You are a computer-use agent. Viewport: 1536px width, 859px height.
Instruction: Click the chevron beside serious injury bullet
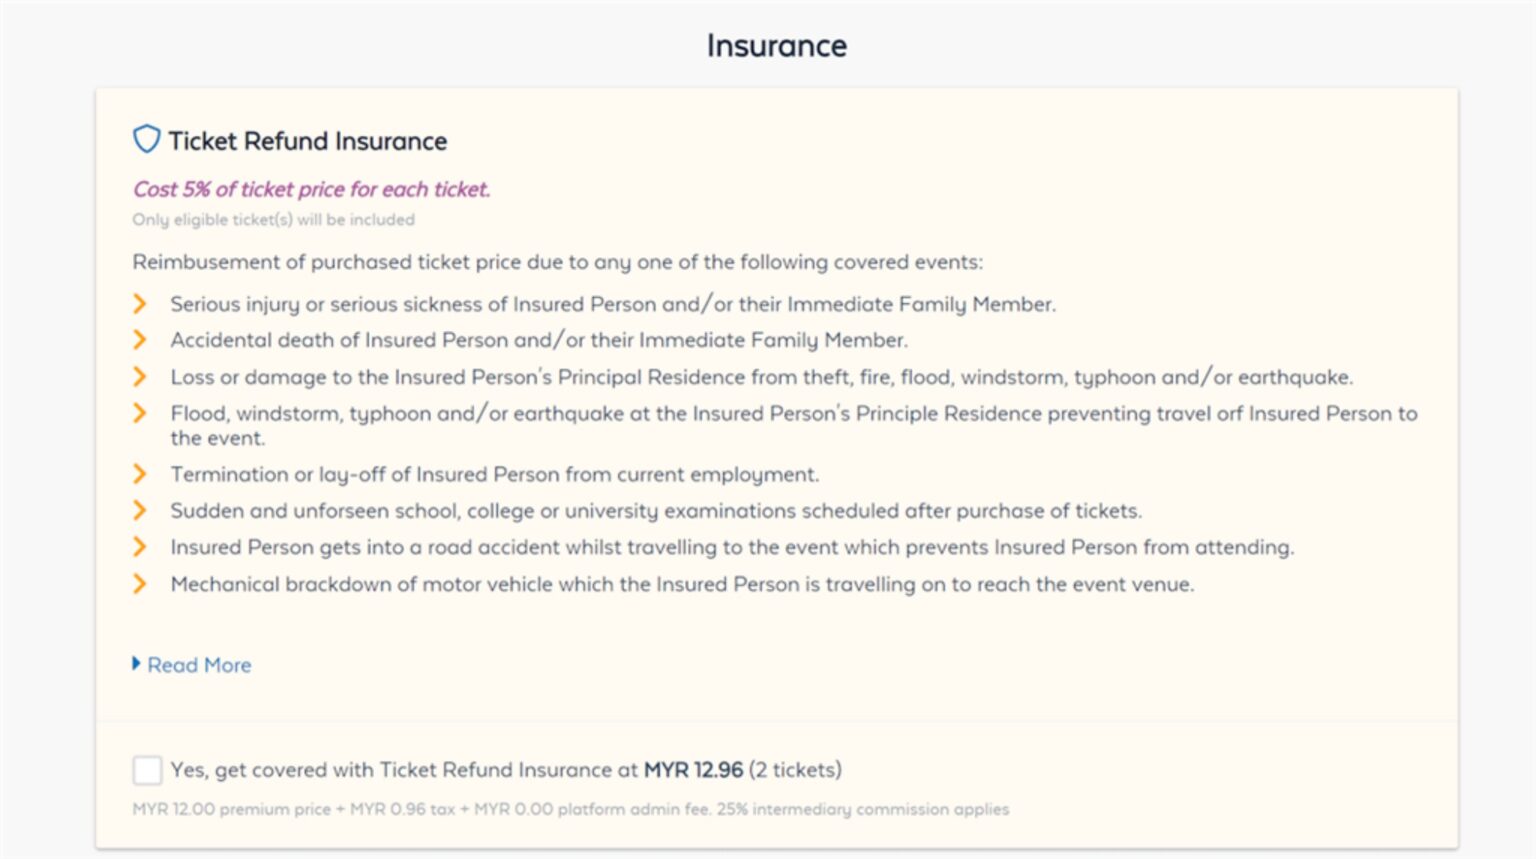[139, 304]
